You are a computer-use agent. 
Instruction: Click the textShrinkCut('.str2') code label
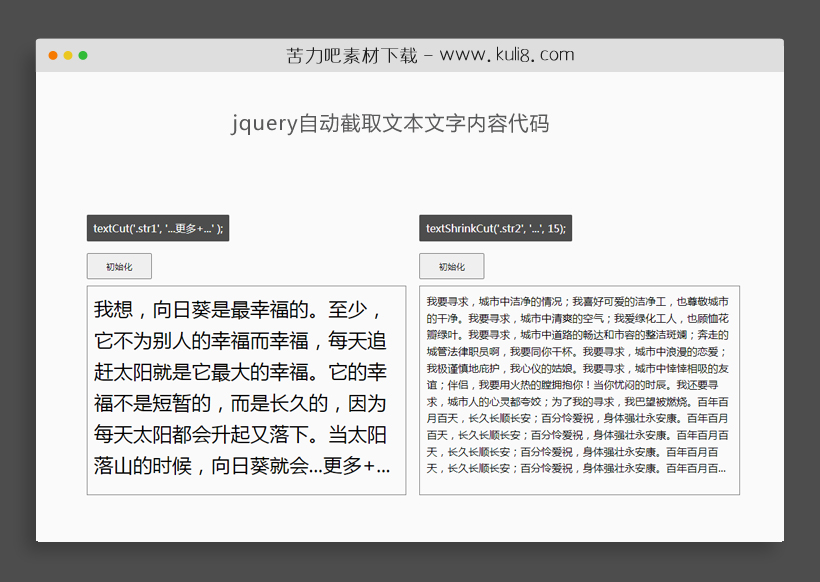[x=494, y=228]
